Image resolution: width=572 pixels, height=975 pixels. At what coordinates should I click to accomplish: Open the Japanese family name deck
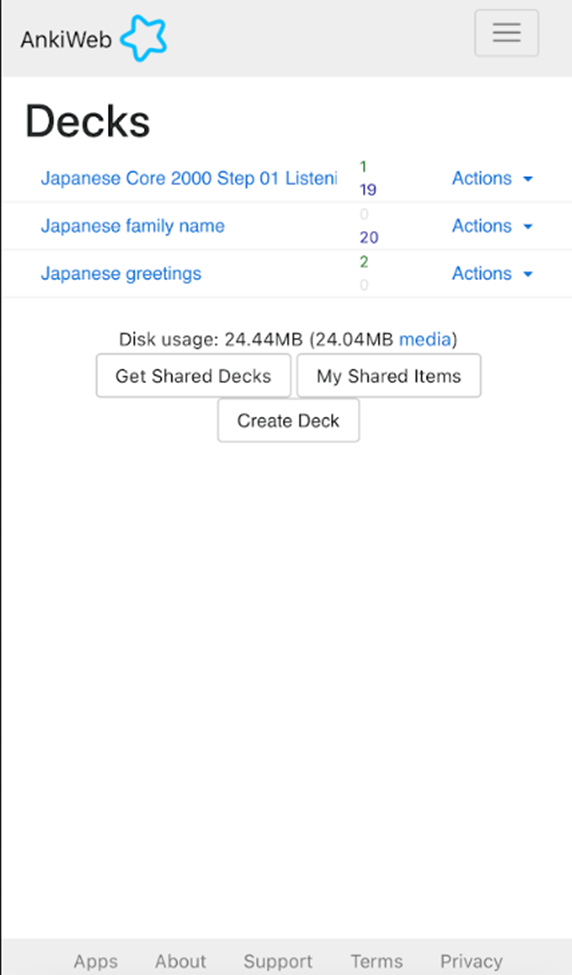click(x=132, y=226)
